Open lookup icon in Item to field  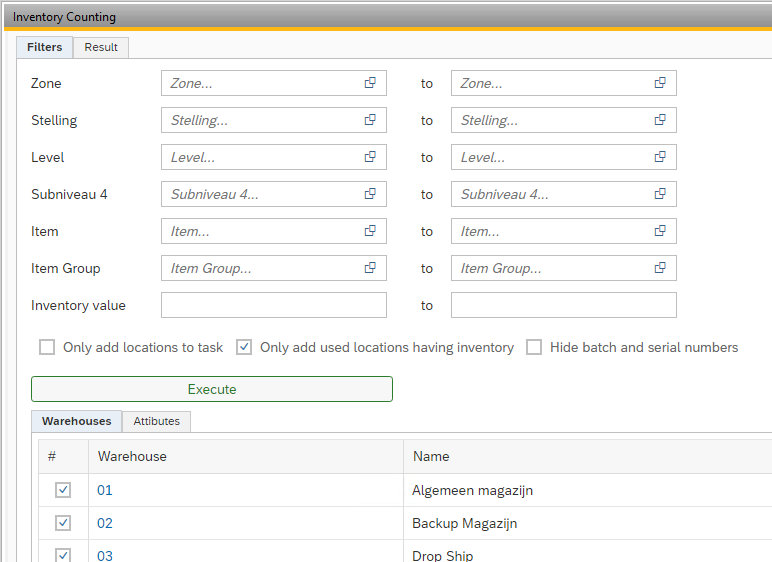tap(660, 231)
